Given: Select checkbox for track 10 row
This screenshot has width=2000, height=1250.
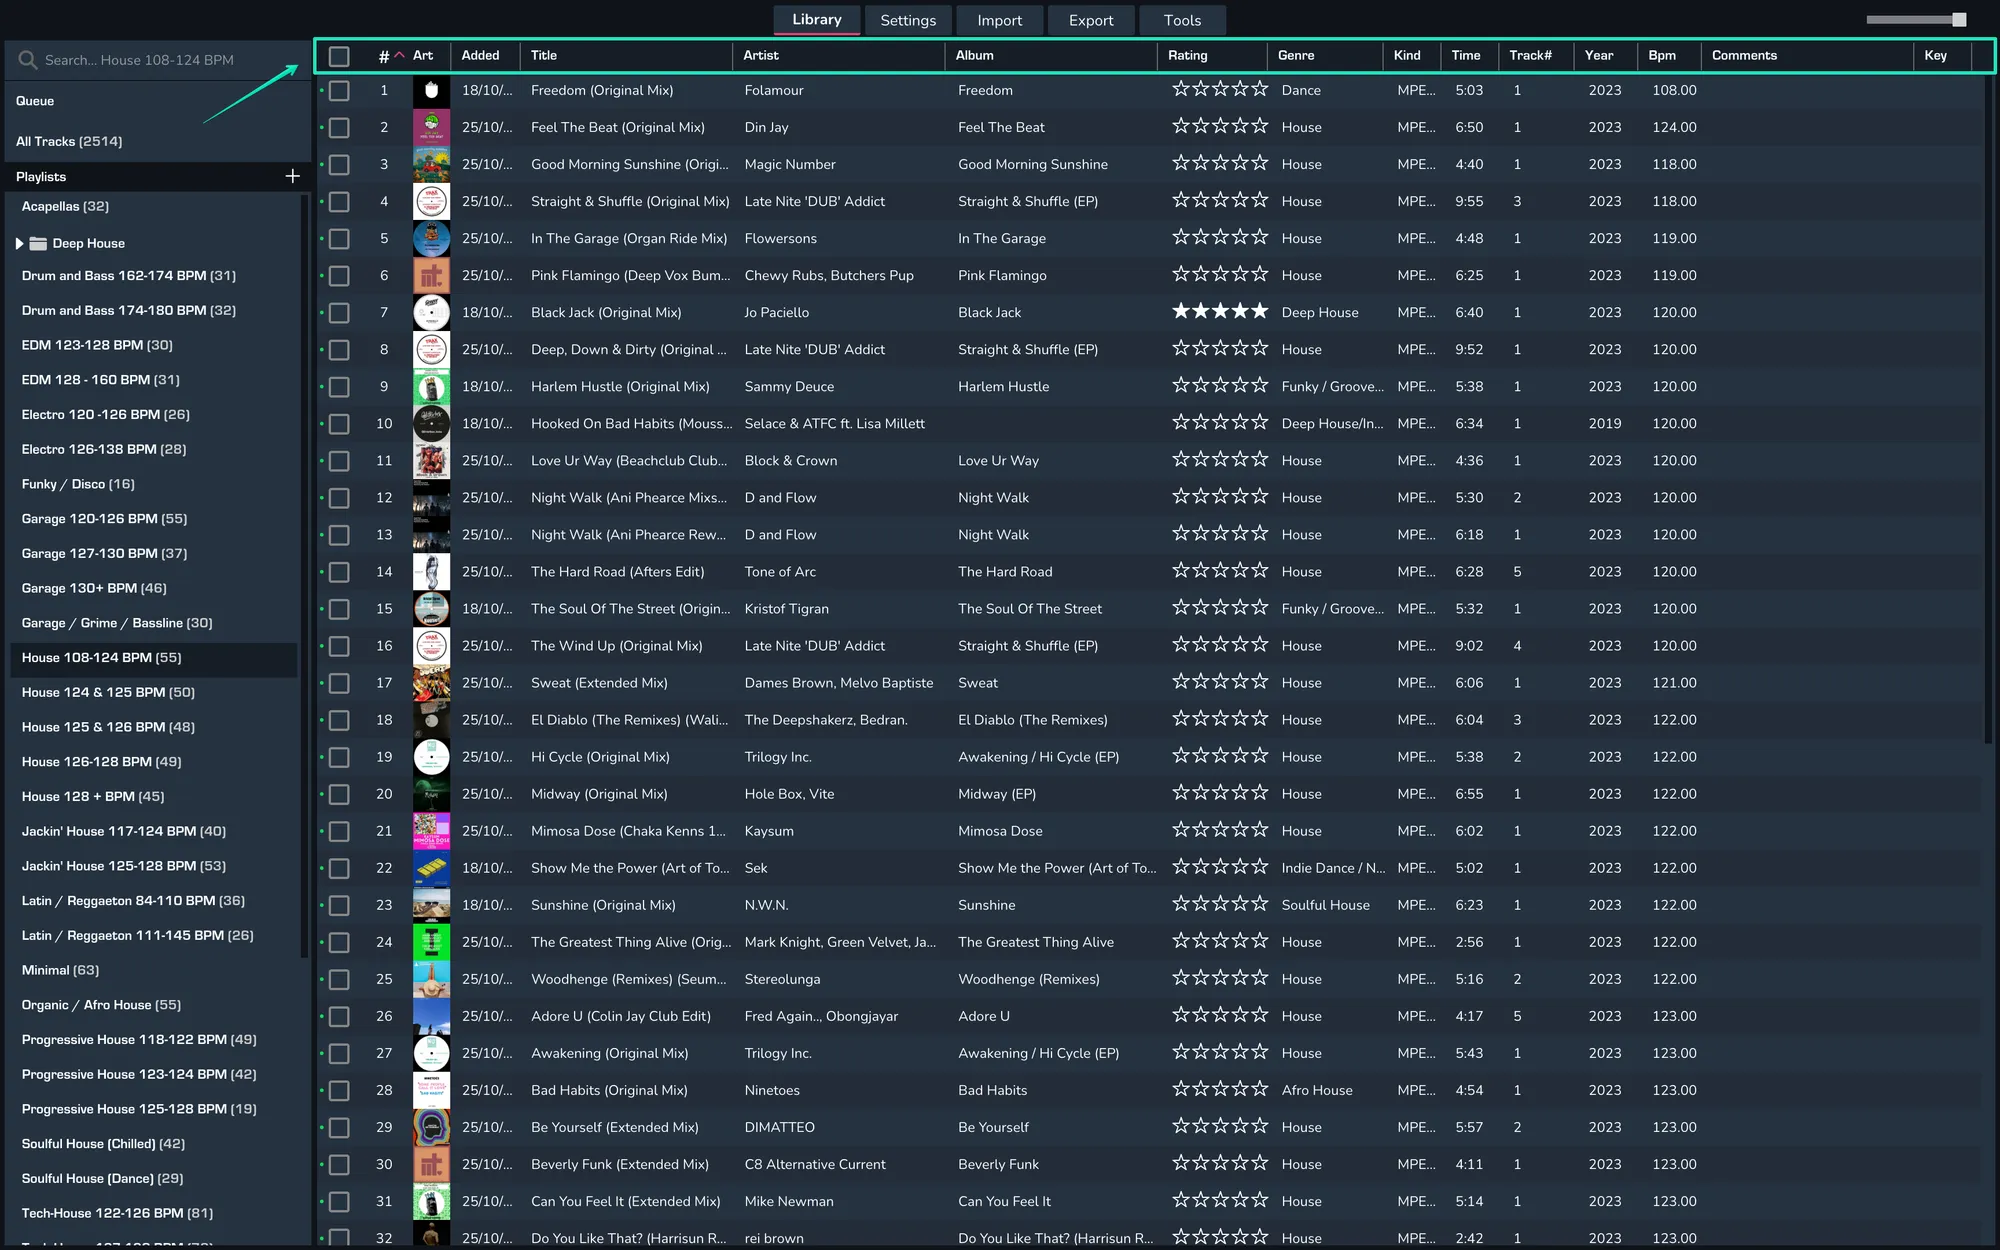Looking at the screenshot, I should (339, 424).
